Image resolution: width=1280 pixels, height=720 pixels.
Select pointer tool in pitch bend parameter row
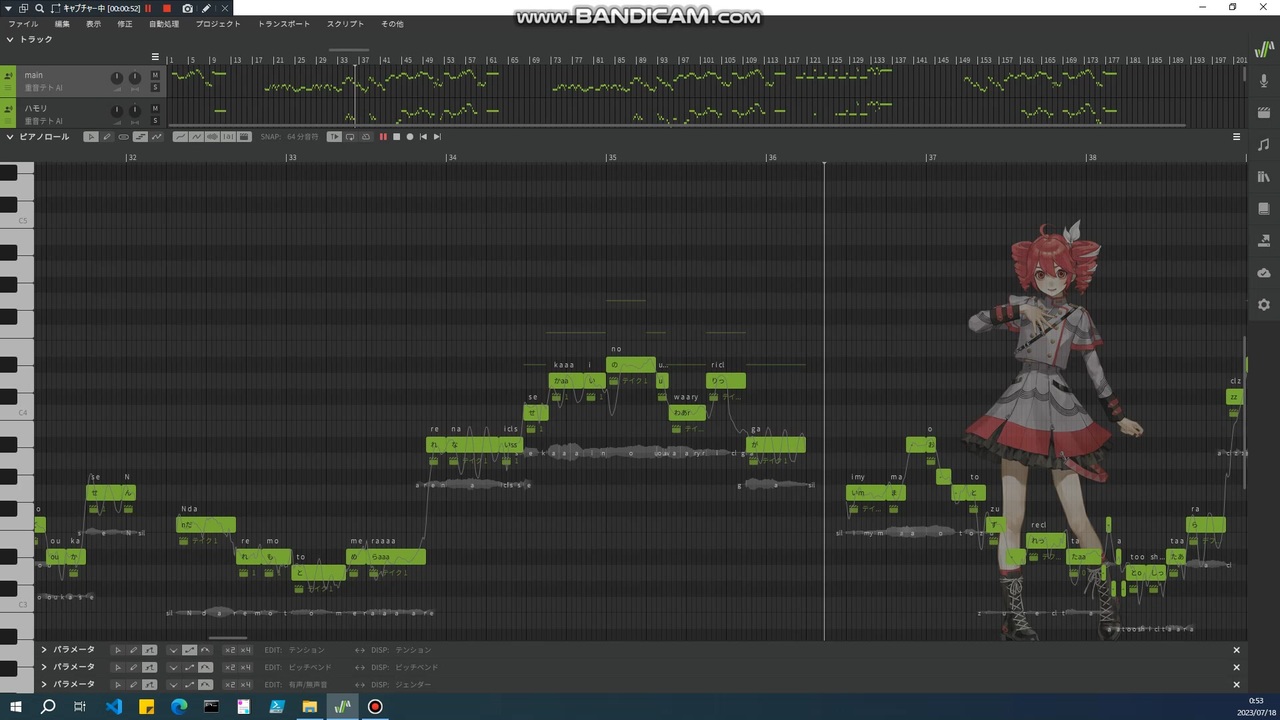(117, 667)
